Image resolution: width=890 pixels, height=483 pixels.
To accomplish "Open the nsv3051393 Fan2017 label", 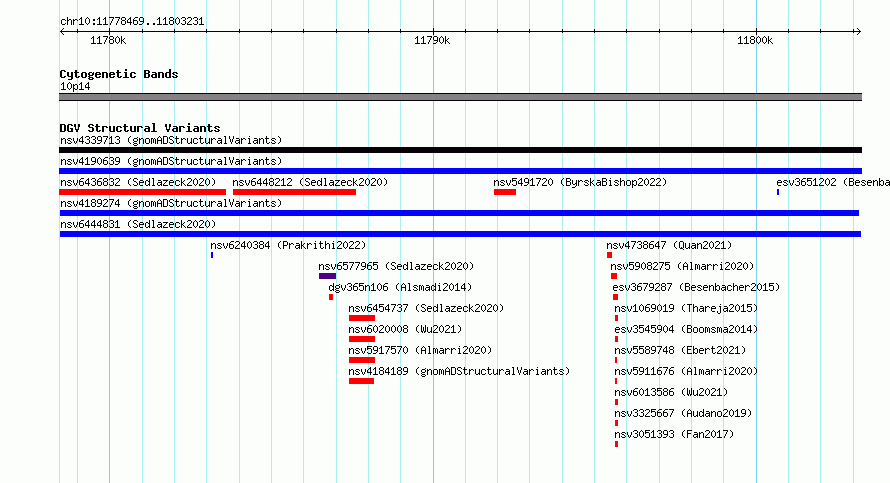I will click(x=674, y=434).
